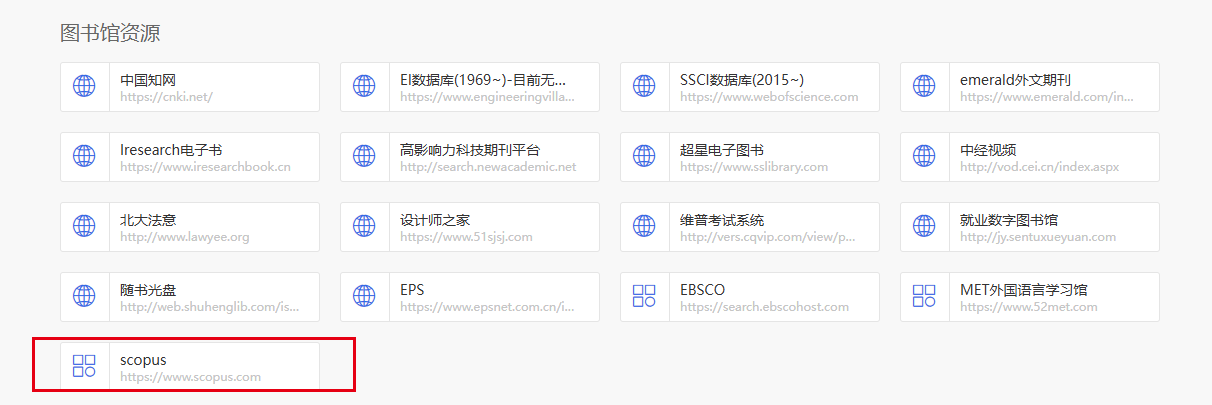1212x405 pixels.
Task: Click the URL https://cnki.net/
Action: (166, 97)
